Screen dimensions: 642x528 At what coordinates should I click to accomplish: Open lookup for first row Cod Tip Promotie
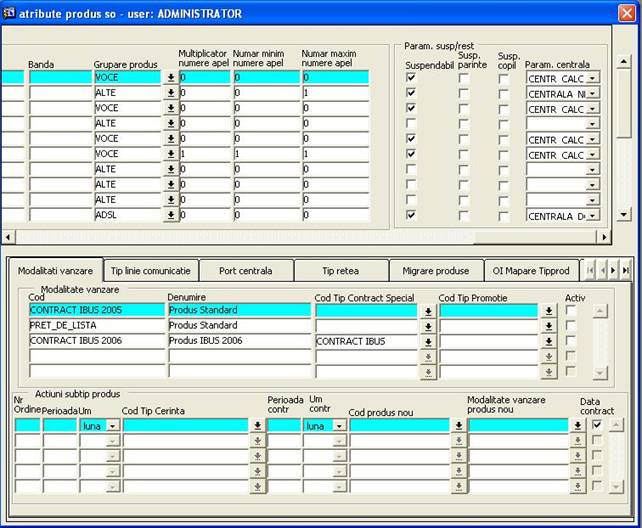point(549,311)
